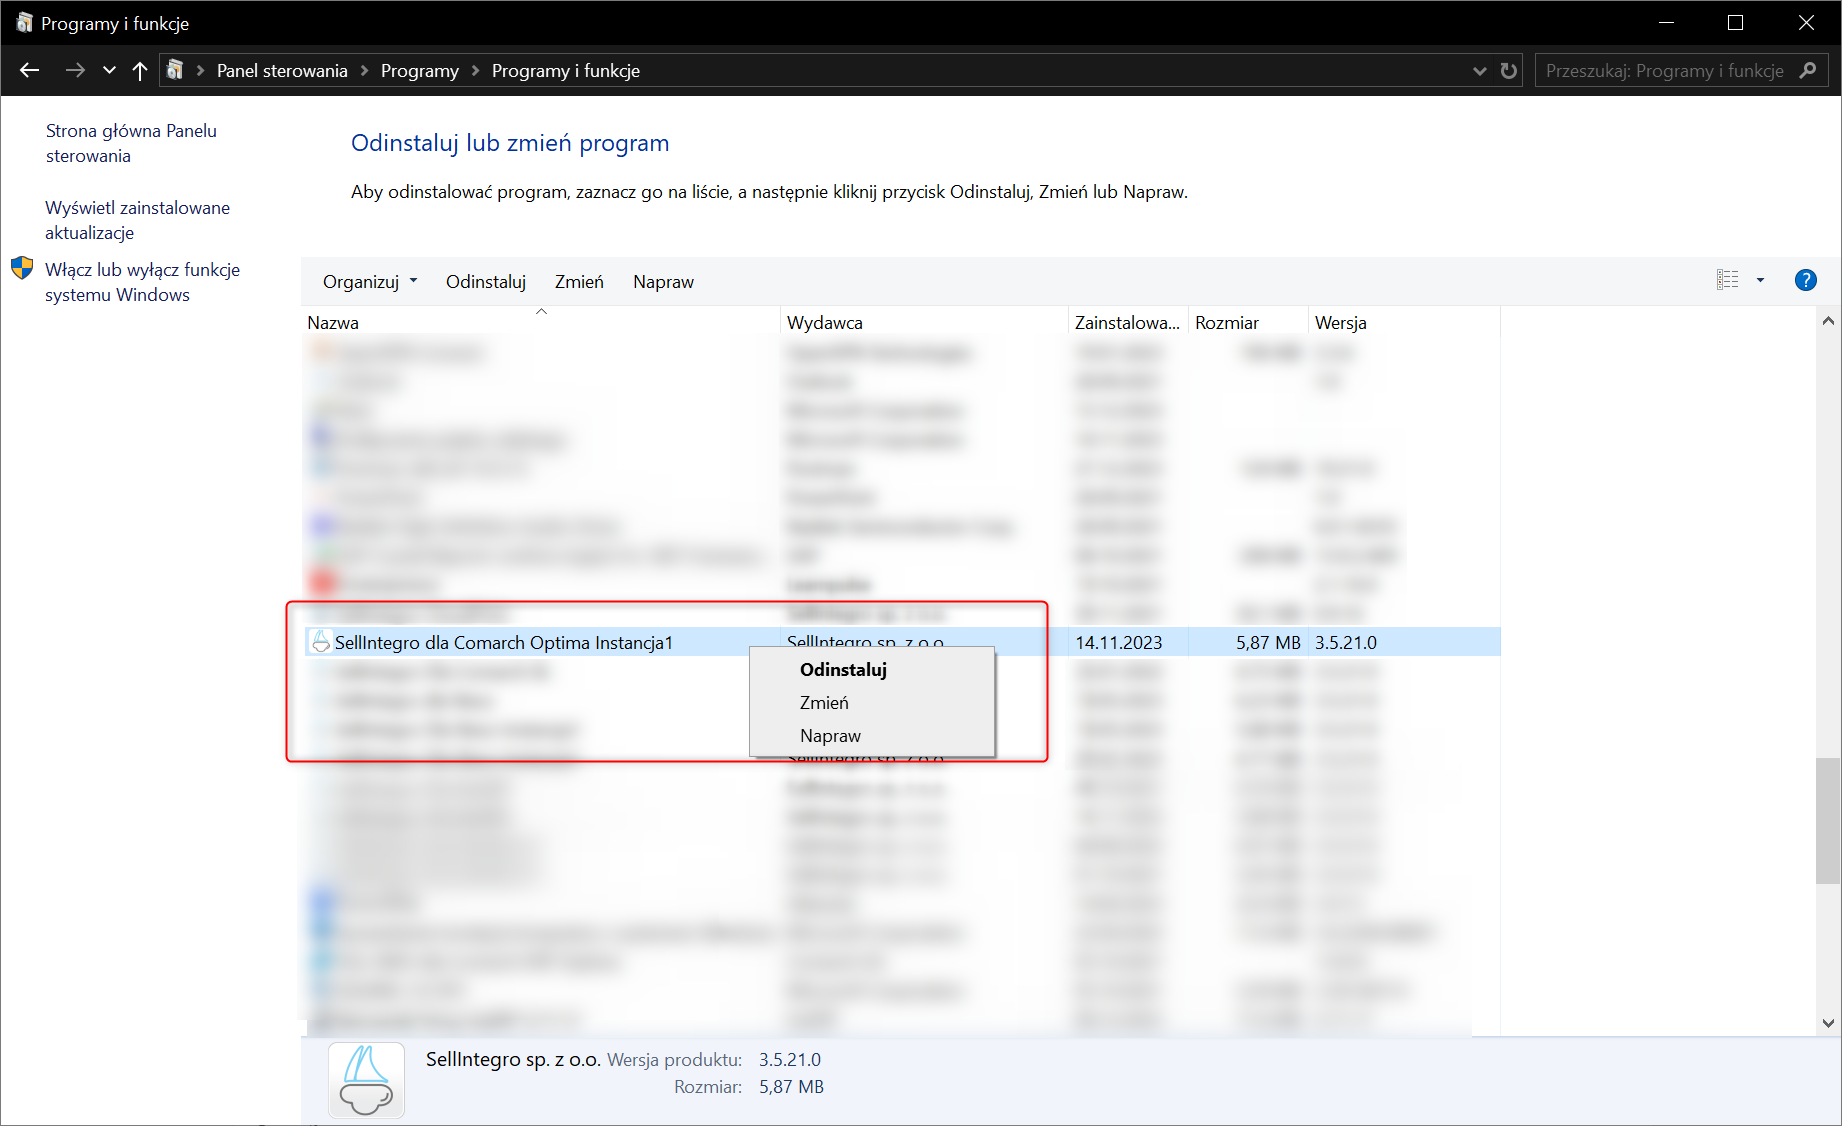Go back with the navigation arrow
Viewport: 1842px width, 1126px height.
pos(29,70)
